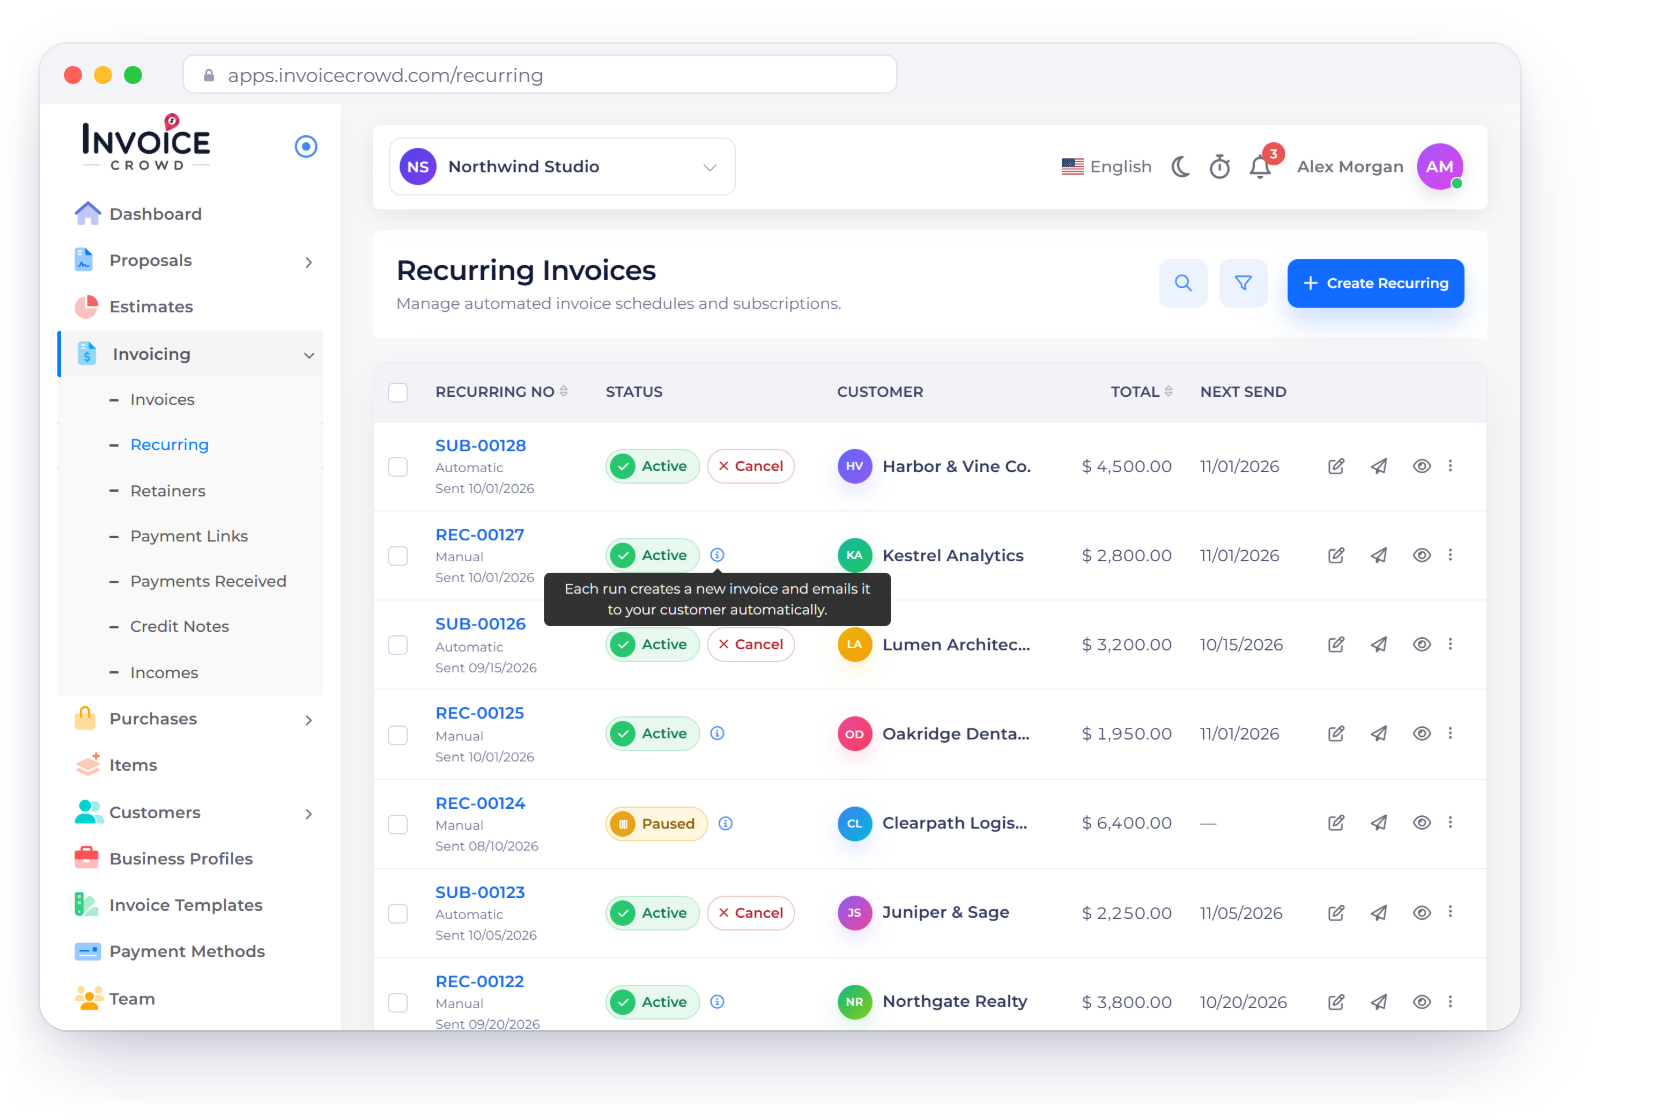Select the SUB-00128 row checkbox
This screenshot has height=1120, width=1680.
pyautogui.click(x=398, y=467)
